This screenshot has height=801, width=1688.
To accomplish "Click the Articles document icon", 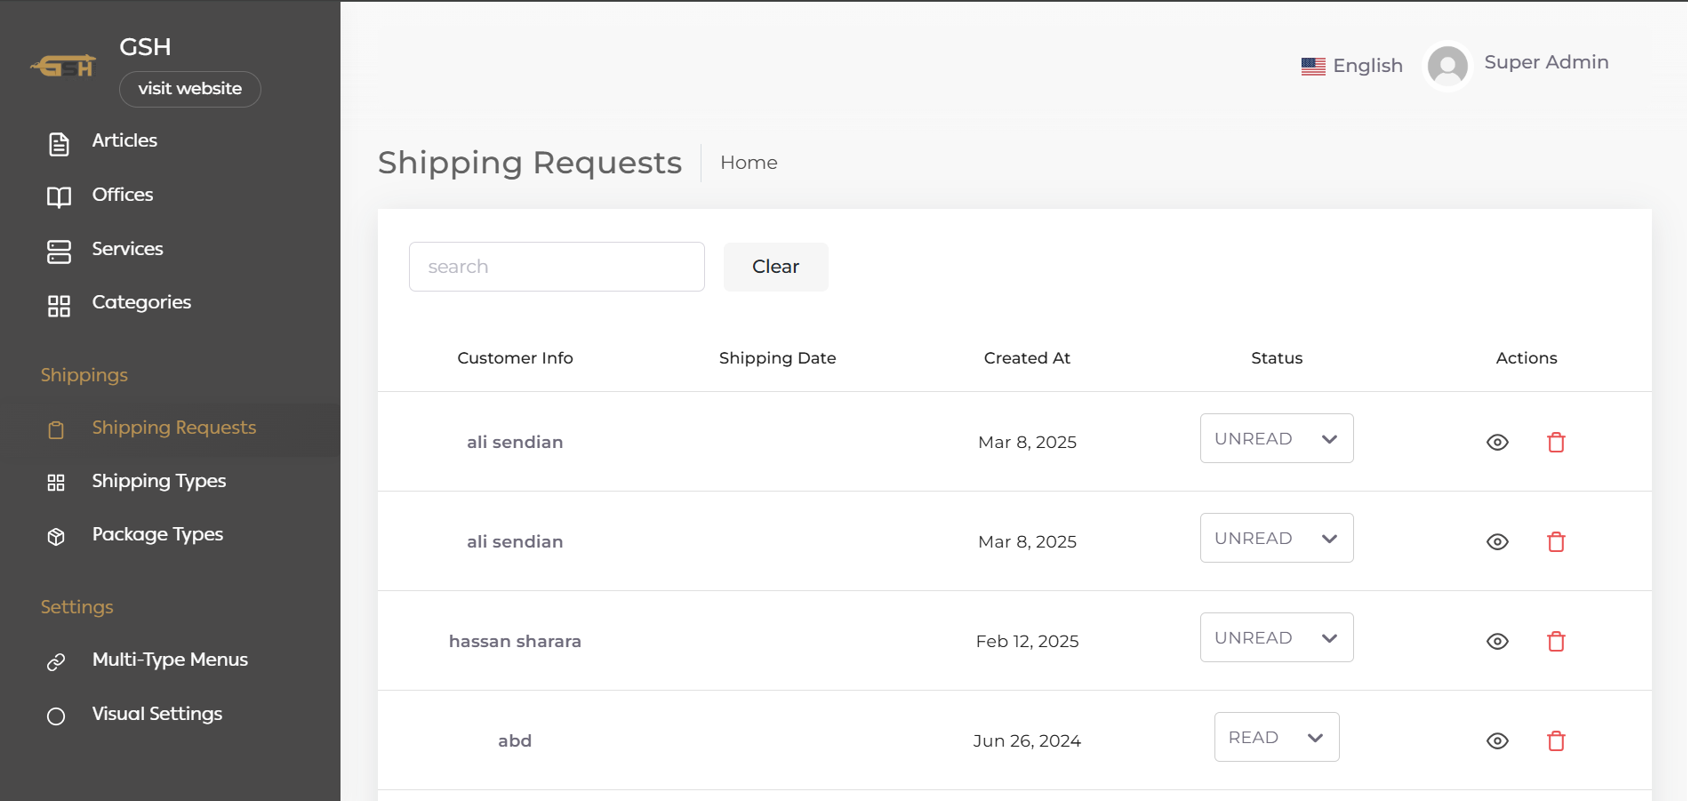I will coord(59,144).
